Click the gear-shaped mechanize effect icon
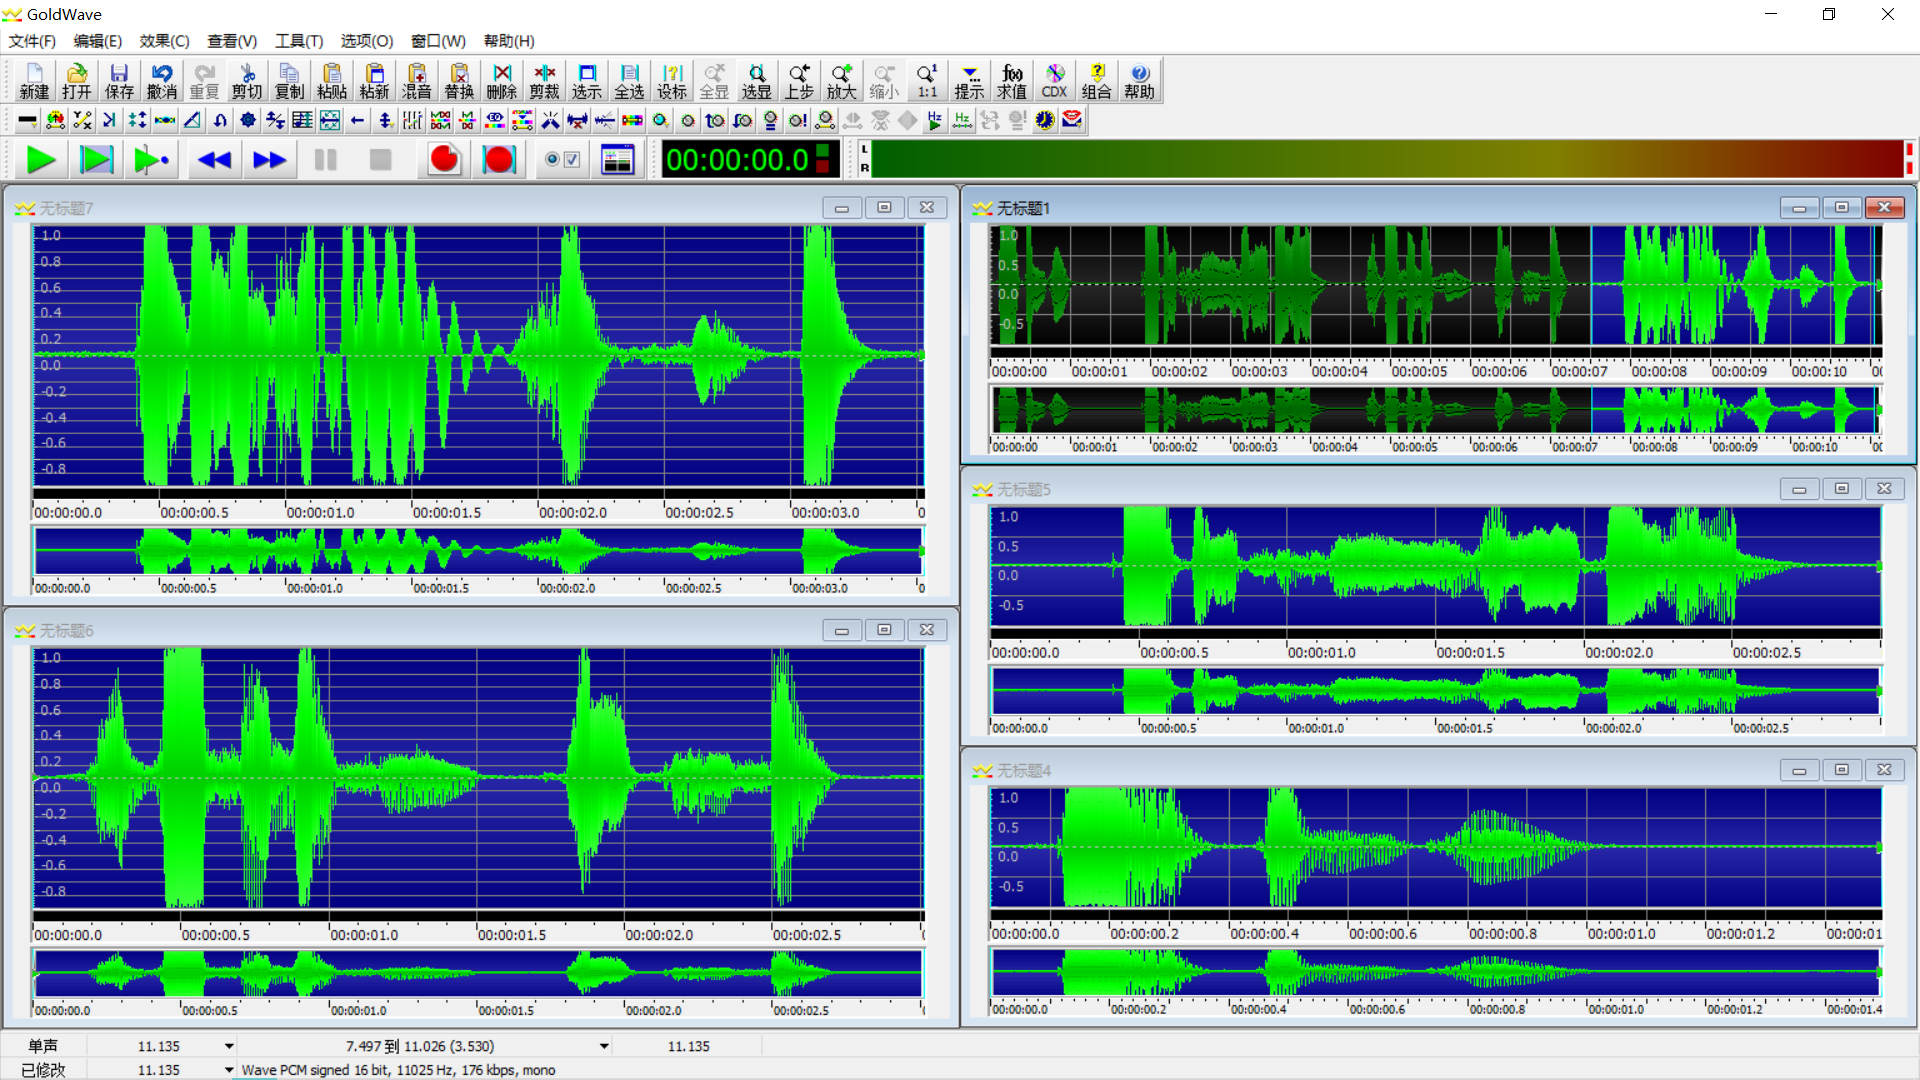Image resolution: width=1920 pixels, height=1080 pixels. pyautogui.click(x=248, y=120)
